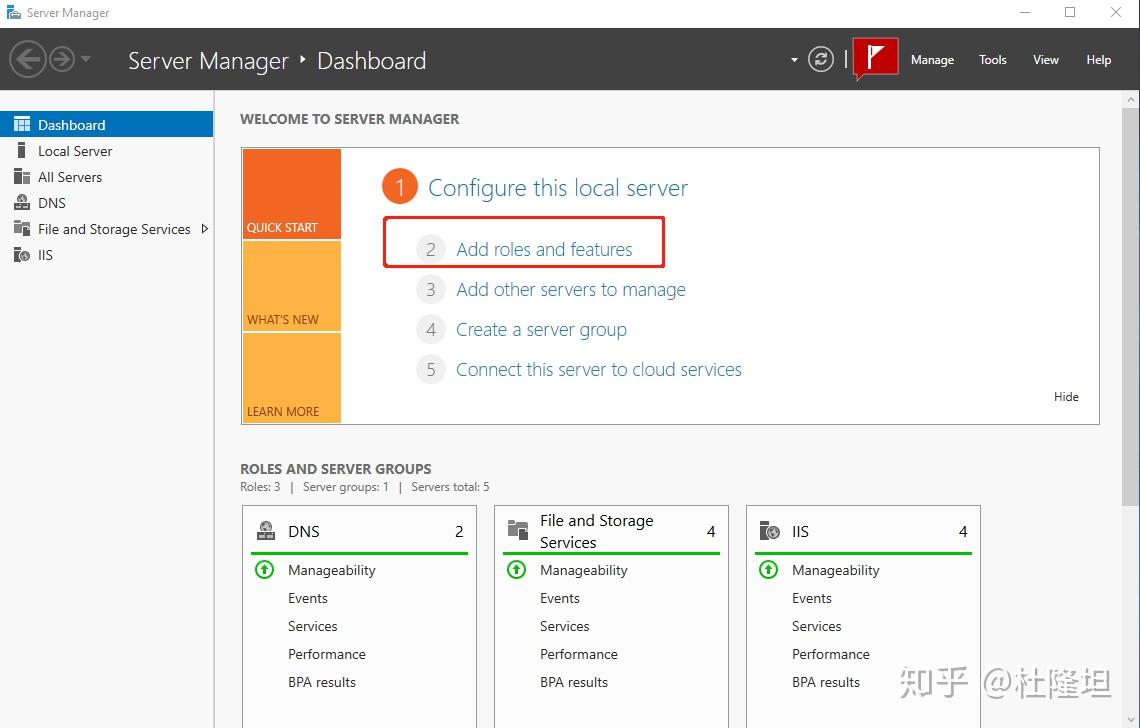1140x728 pixels.
Task: Click green Manageability icon in File Storage tile
Action: [x=516, y=569]
